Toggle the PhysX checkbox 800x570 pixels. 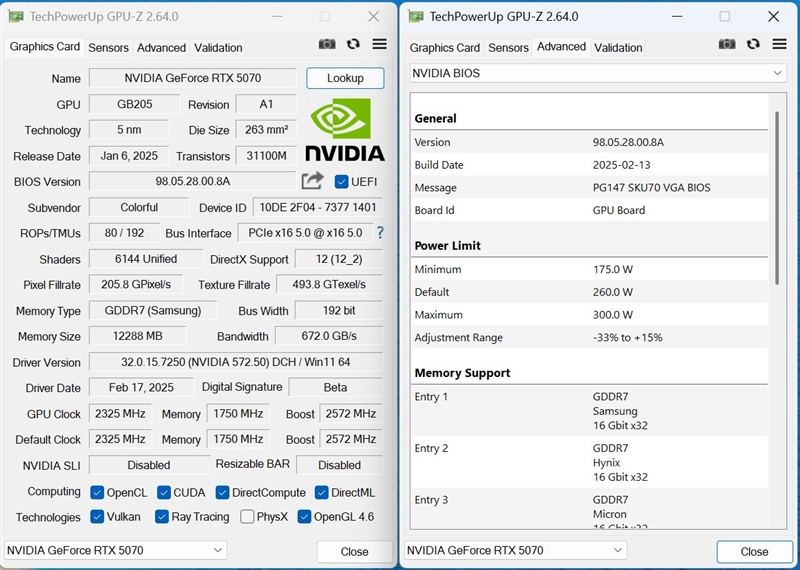(x=247, y=517)
